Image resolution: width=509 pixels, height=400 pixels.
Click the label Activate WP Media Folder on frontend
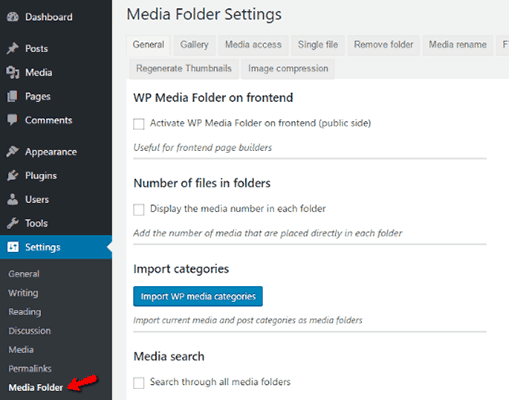260,123
